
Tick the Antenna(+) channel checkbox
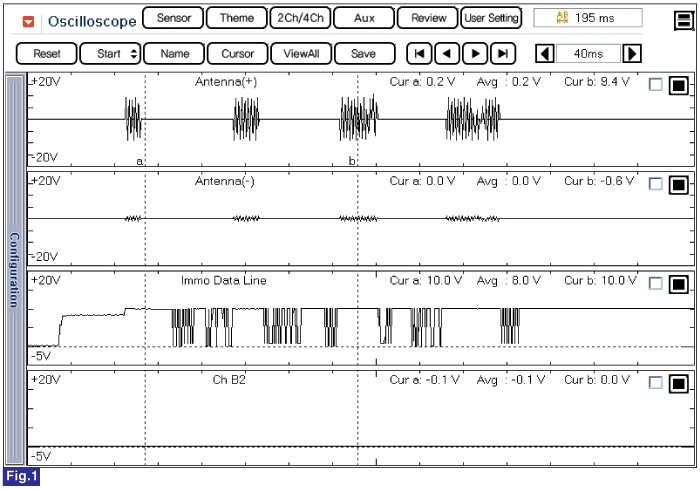(x=655, y=86)
